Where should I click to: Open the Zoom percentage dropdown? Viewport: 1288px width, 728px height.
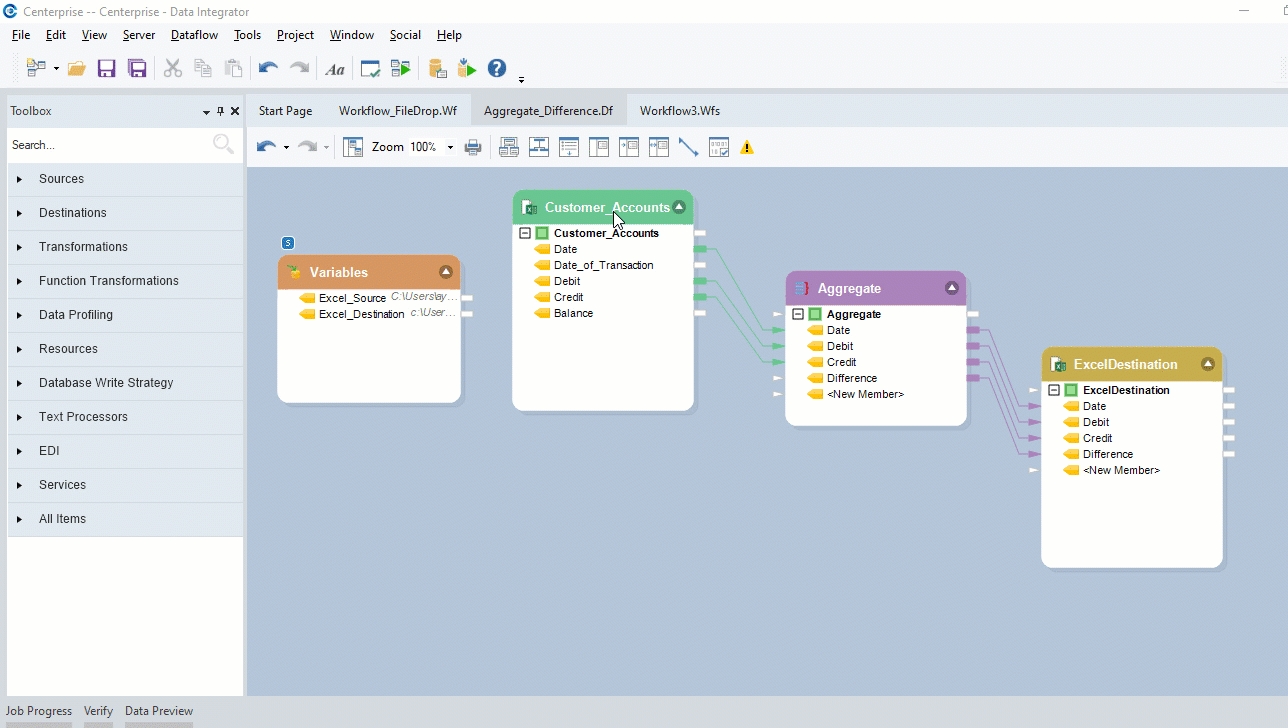pos(450,148)
